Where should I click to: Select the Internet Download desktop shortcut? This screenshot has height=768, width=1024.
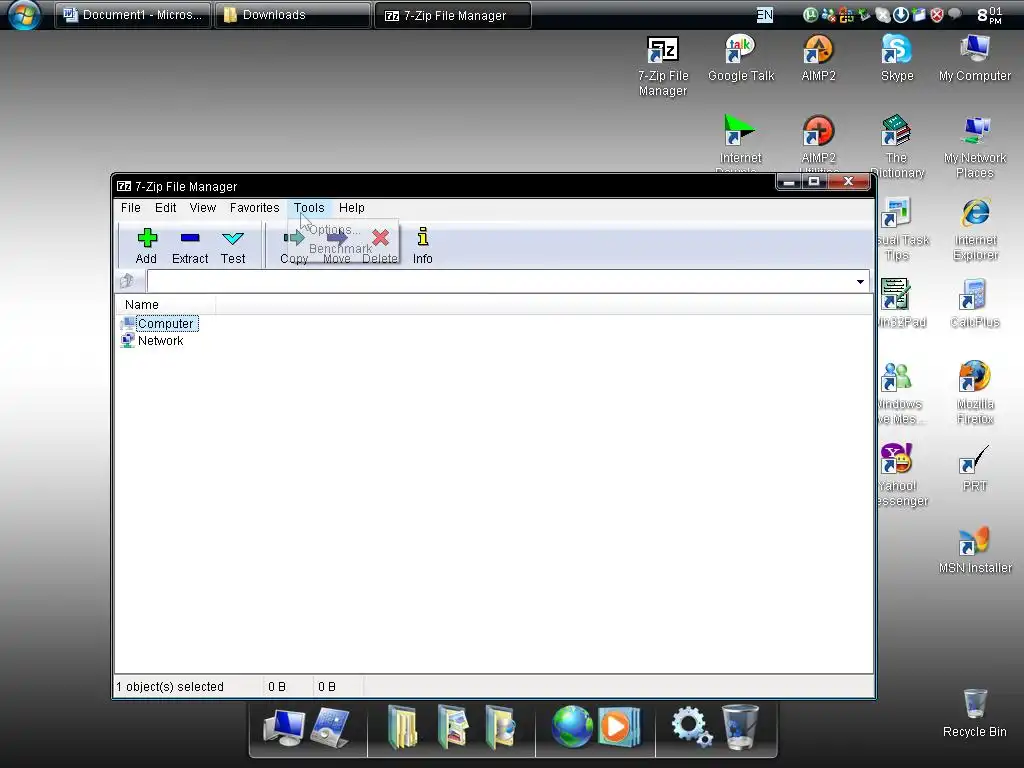point(740,142)
